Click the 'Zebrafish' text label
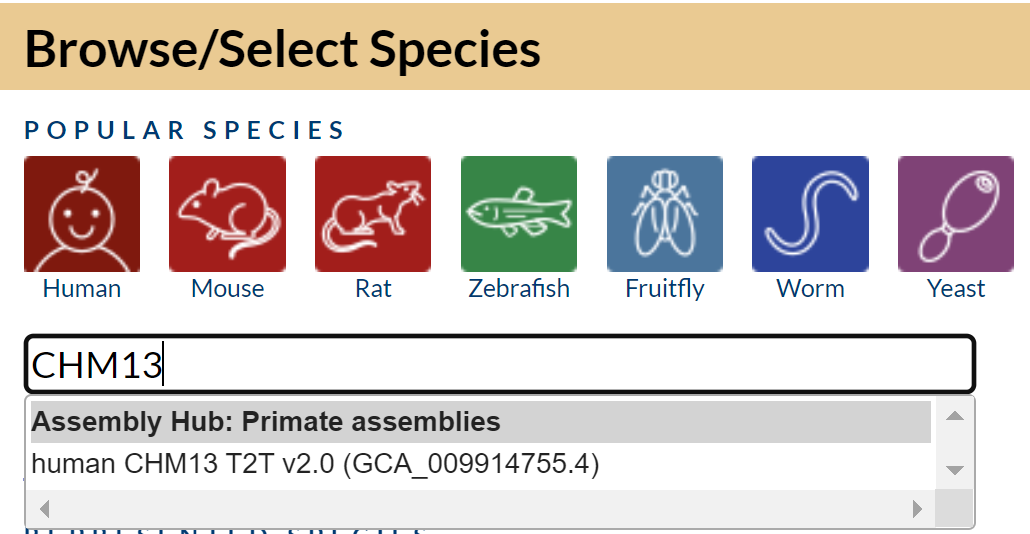The image size is (1030, 534). [519, 289]
